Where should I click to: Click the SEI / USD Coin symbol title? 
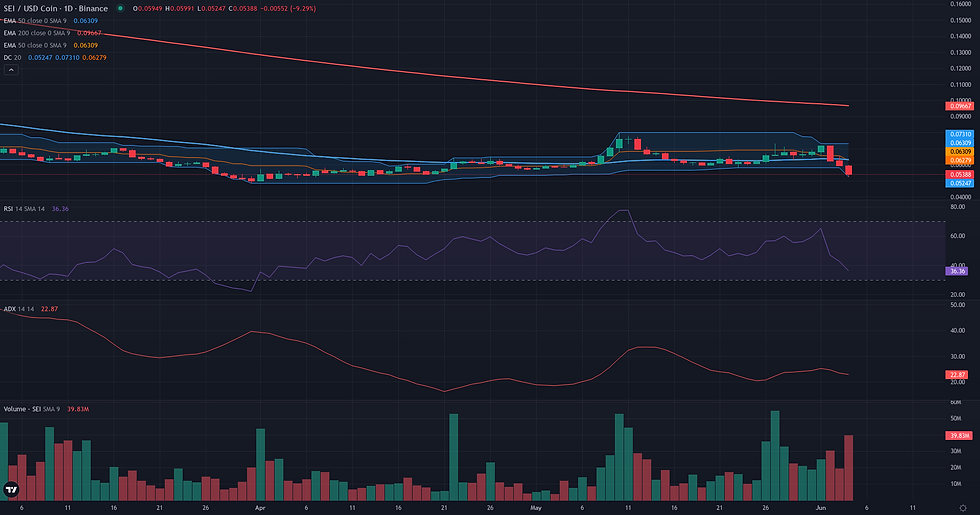[x=56, y=9]
